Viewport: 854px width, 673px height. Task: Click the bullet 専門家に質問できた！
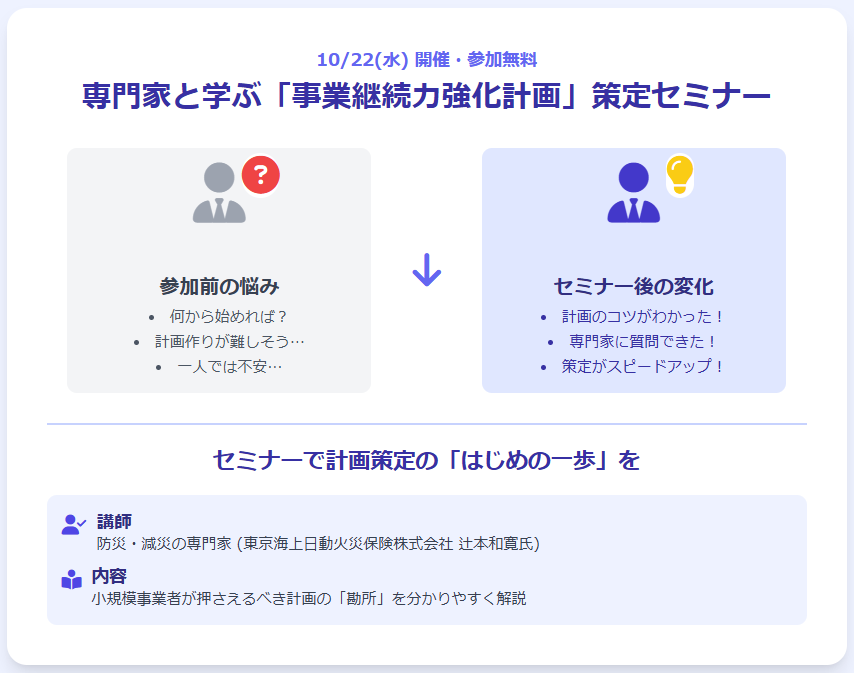click(x=642, y=341)
